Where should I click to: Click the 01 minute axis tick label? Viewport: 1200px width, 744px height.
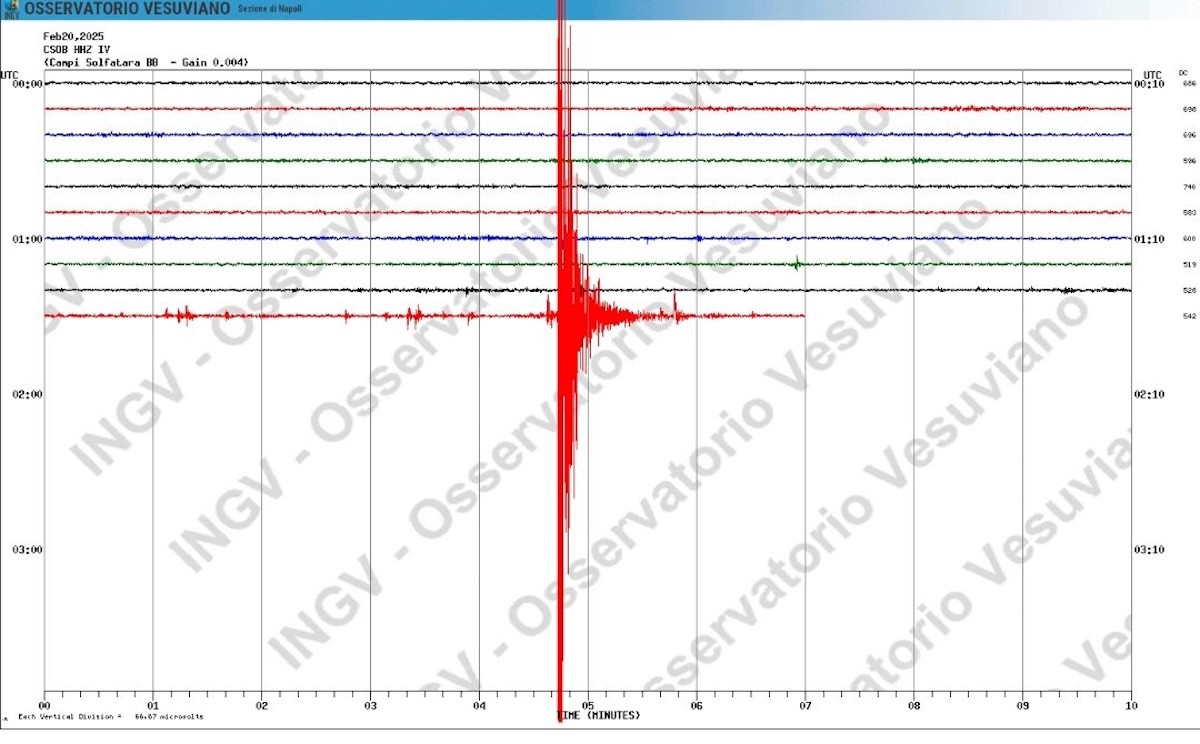153,705
